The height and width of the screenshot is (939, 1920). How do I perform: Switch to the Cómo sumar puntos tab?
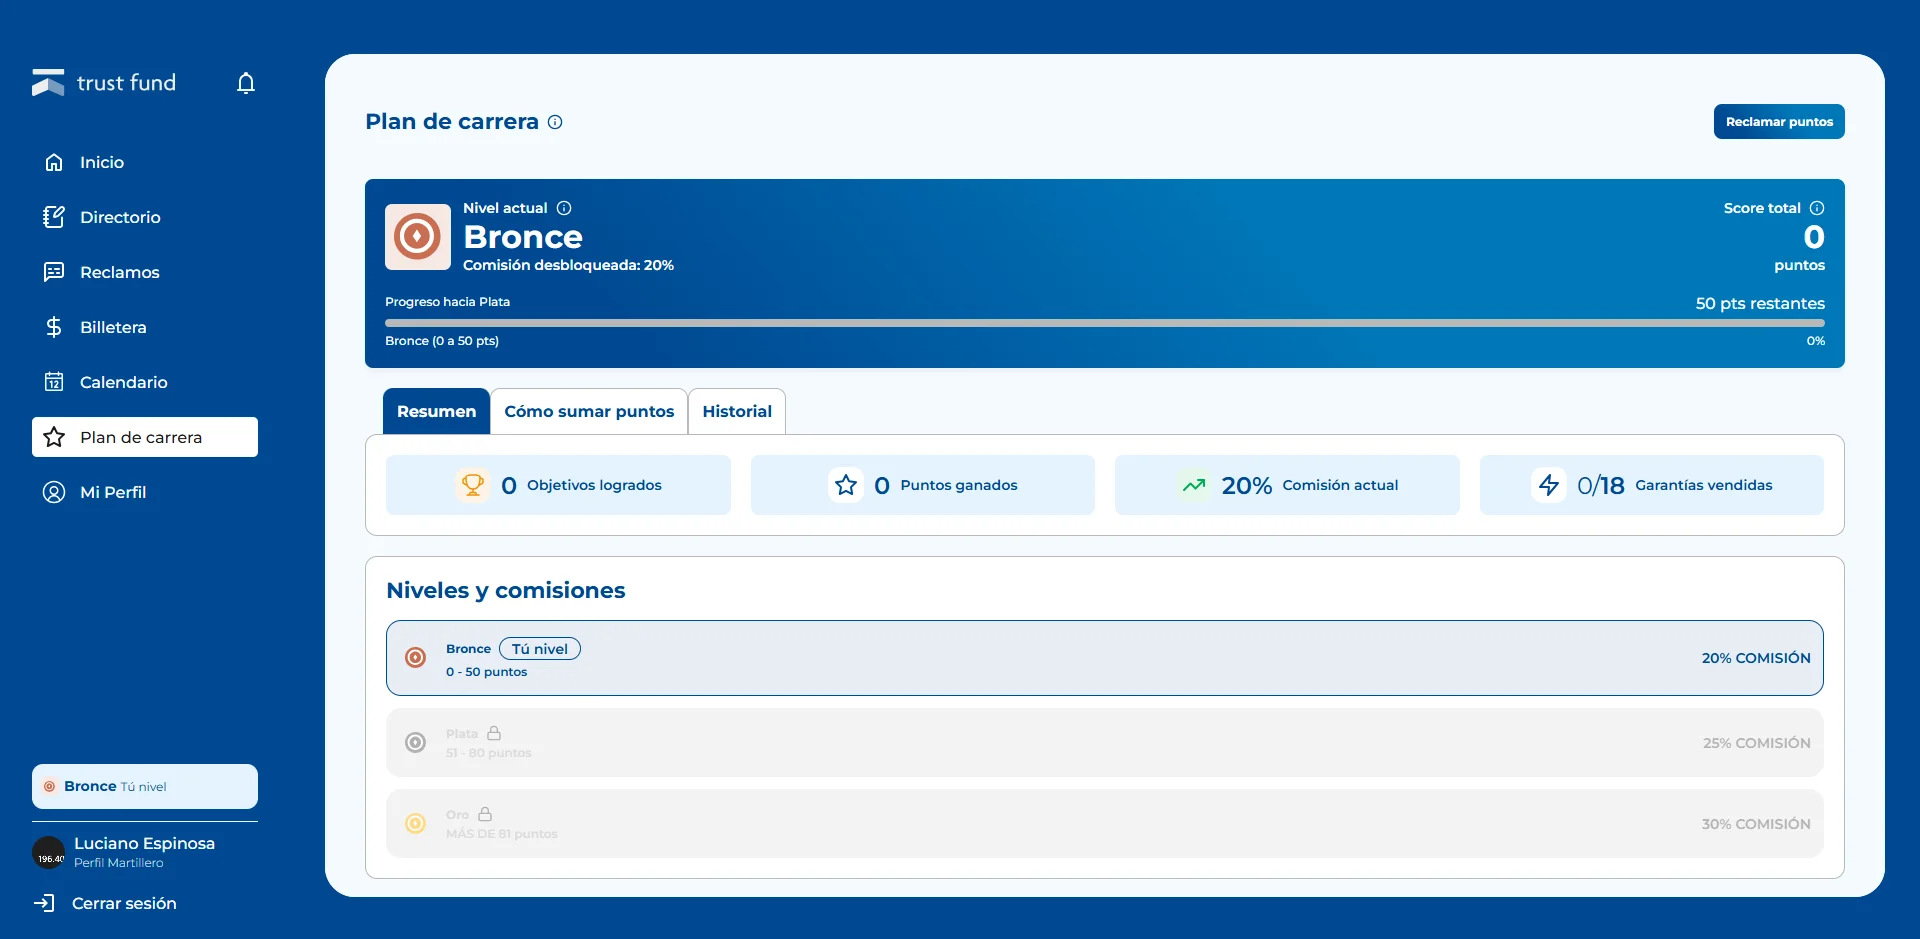click(x=589, y=411)
